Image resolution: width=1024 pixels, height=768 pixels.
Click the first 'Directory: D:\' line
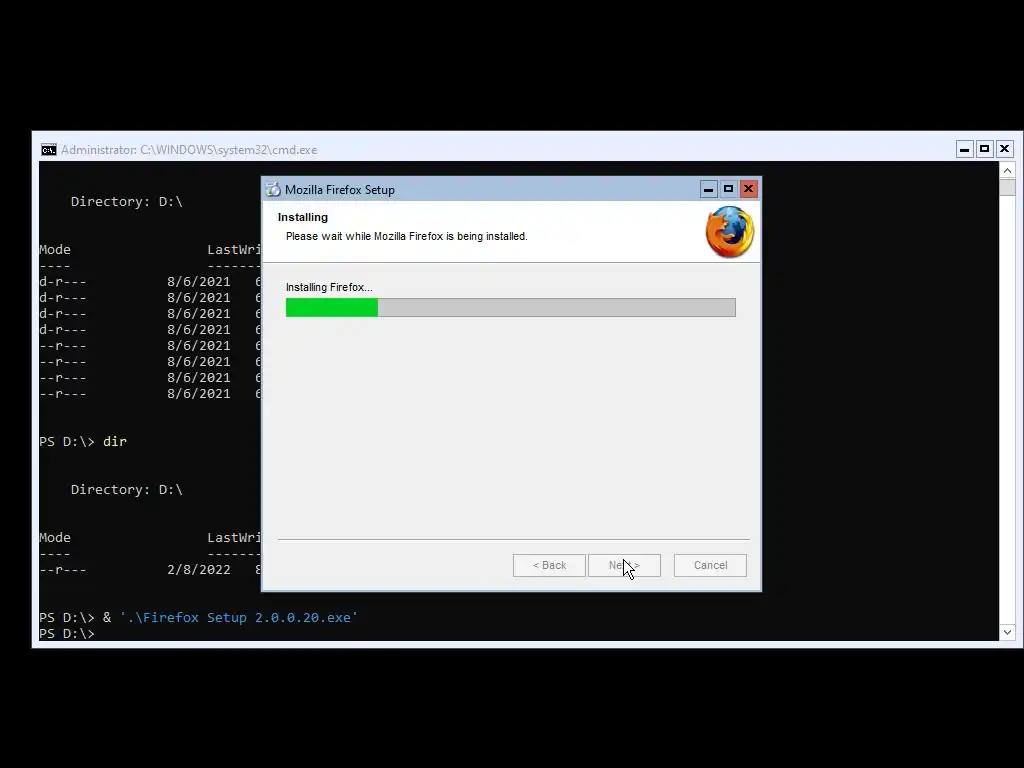tap(127, 201)
